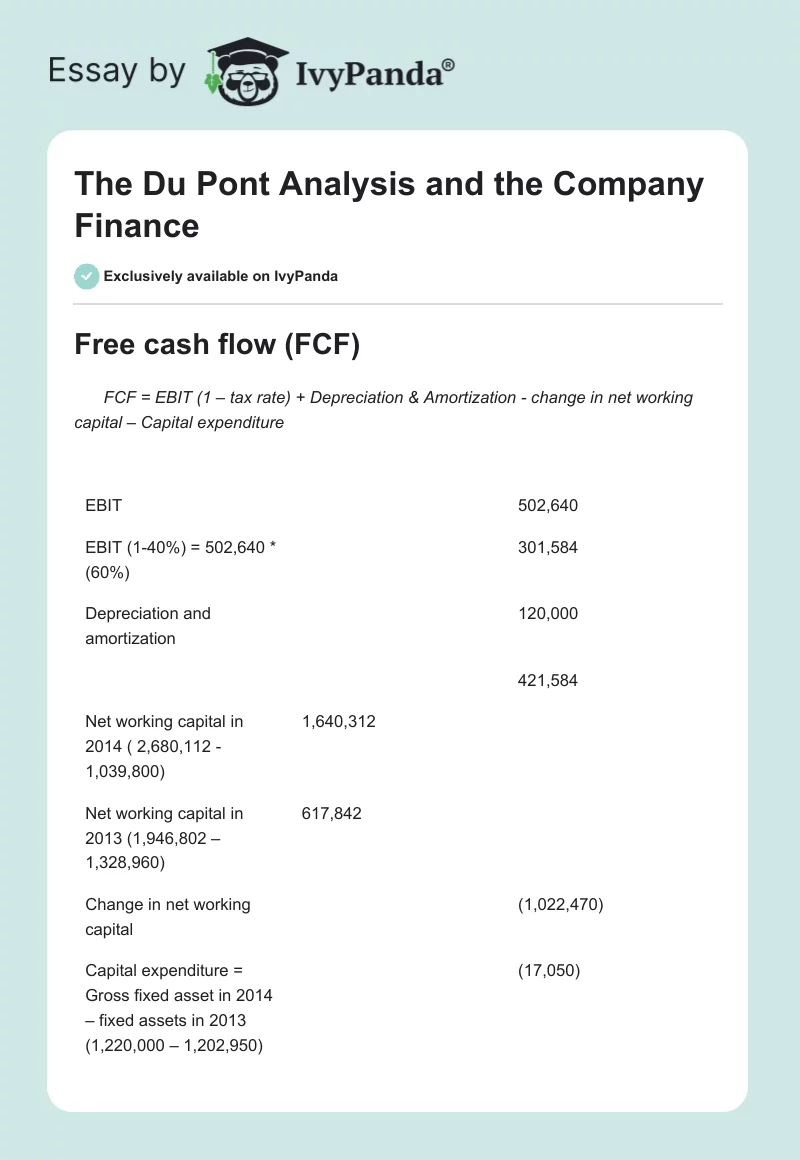Select the "Capital expenditure" row description

(x=179, y=1008)
